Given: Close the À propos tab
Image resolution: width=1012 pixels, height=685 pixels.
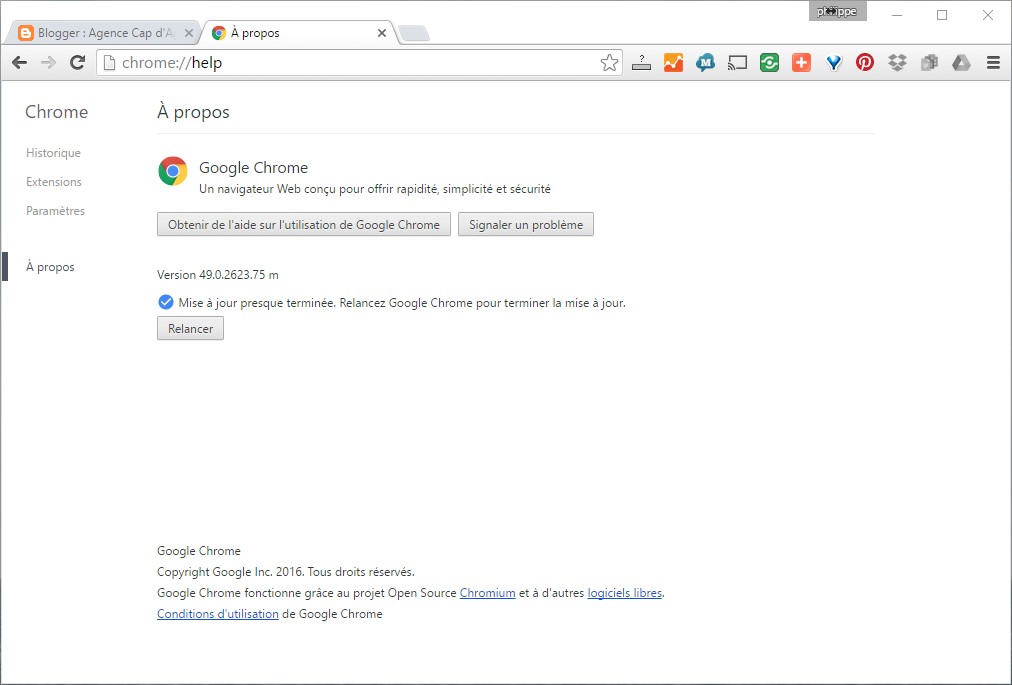Looking at the screenshot, I should coord(381,33).
